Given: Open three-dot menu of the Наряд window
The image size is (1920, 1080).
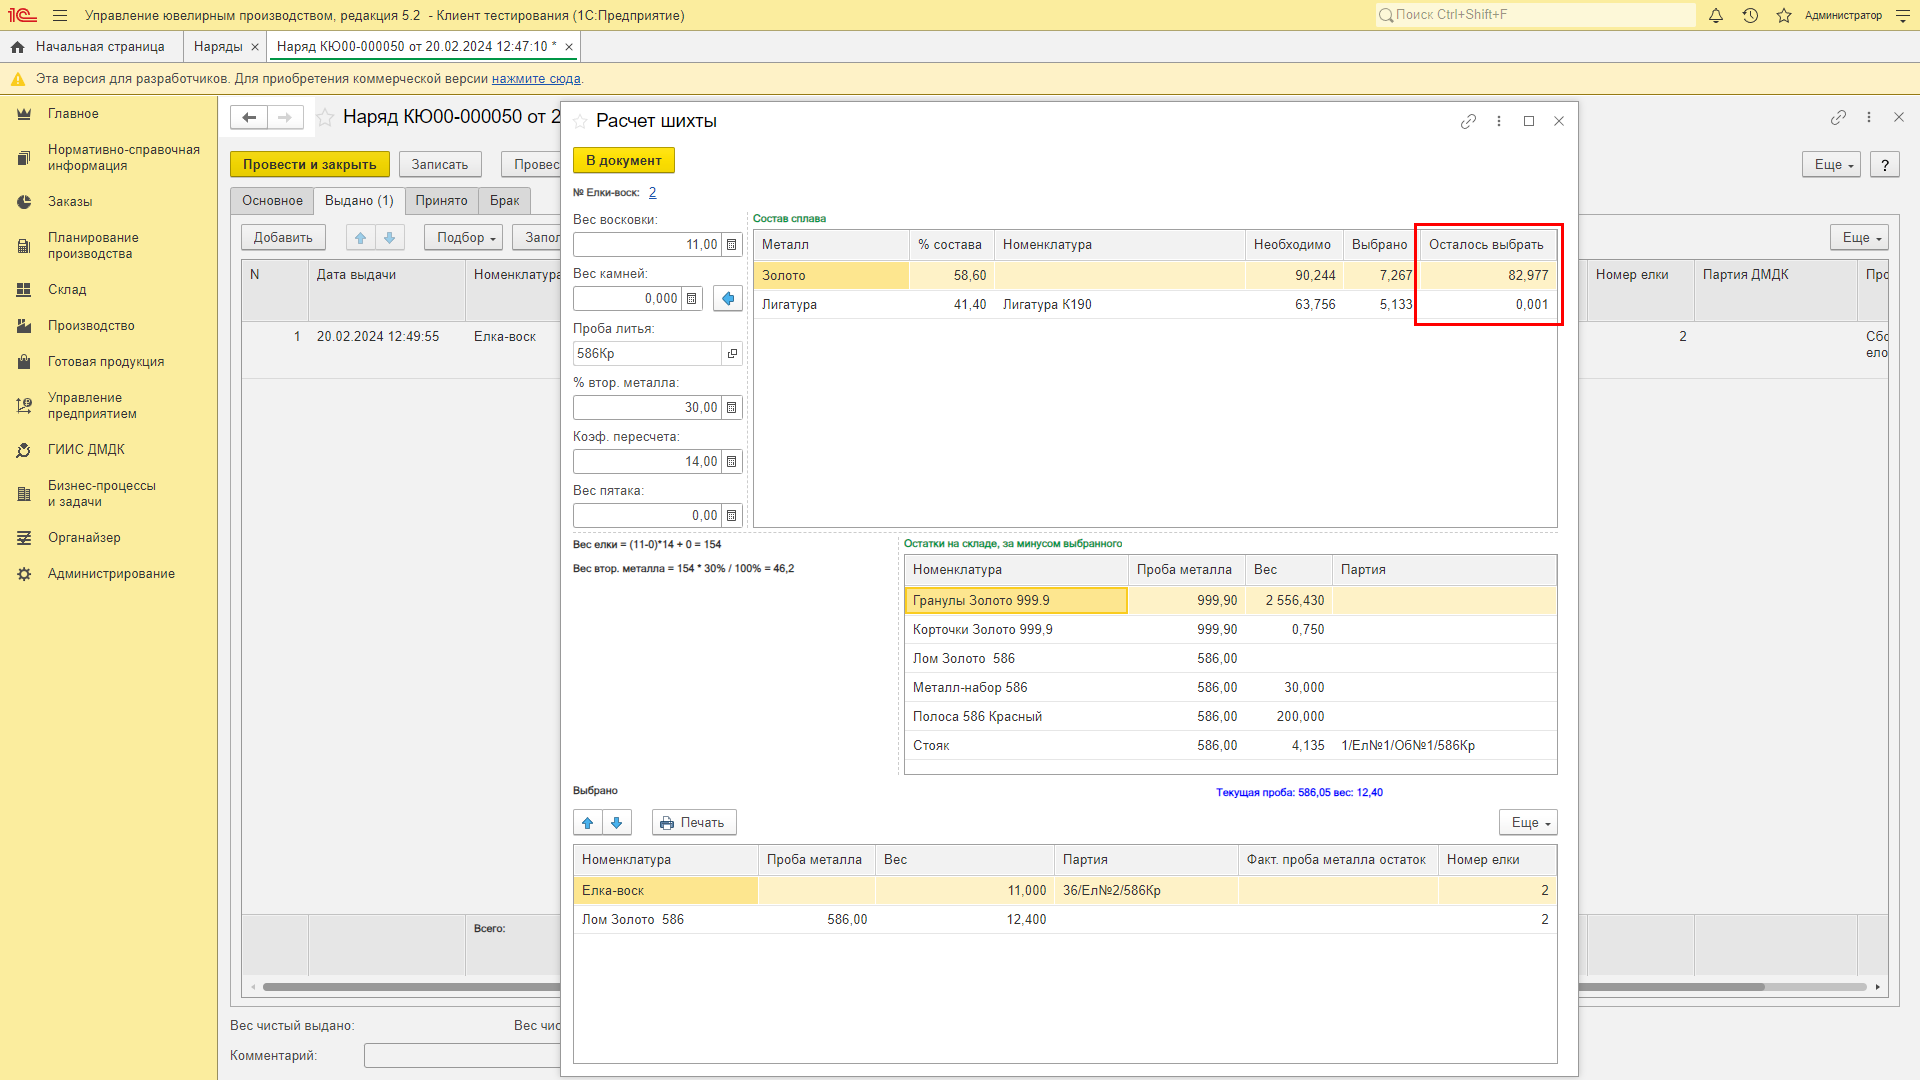Looking at the screenshot, I should [x=1868, y=117].
